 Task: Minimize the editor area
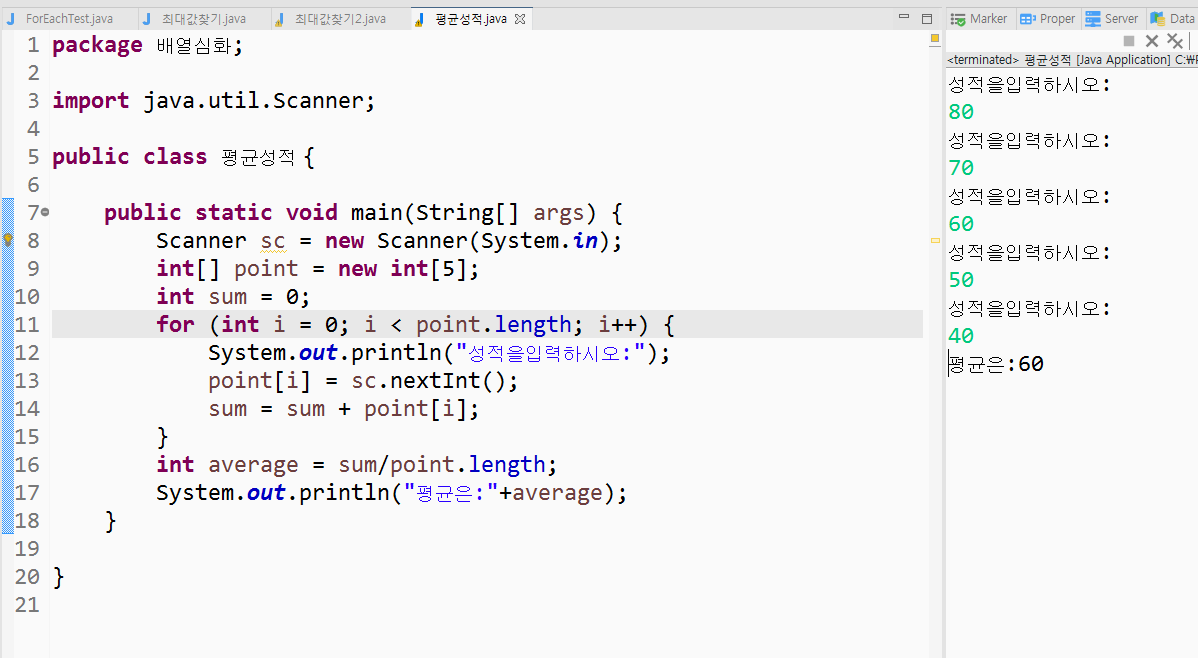(x=904, y=18)
